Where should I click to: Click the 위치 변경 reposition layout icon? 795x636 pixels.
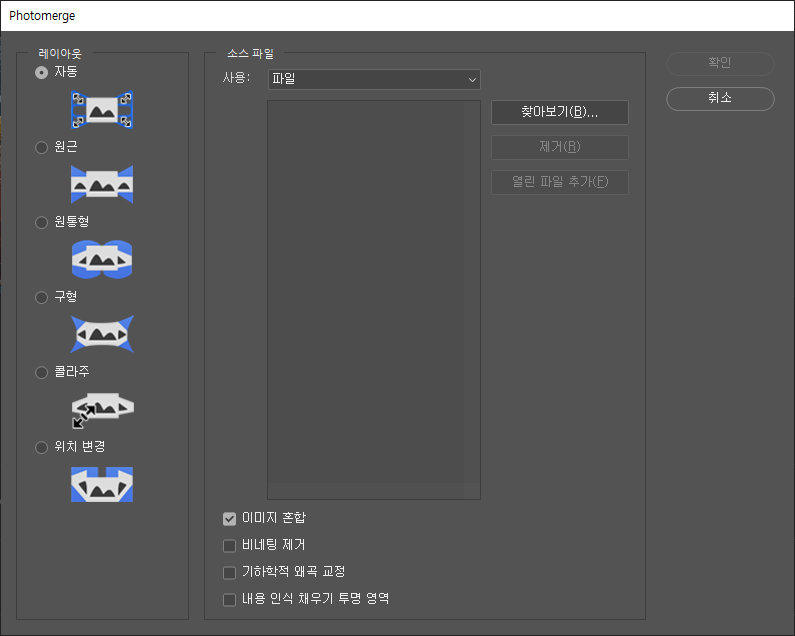tap(102, 484)
